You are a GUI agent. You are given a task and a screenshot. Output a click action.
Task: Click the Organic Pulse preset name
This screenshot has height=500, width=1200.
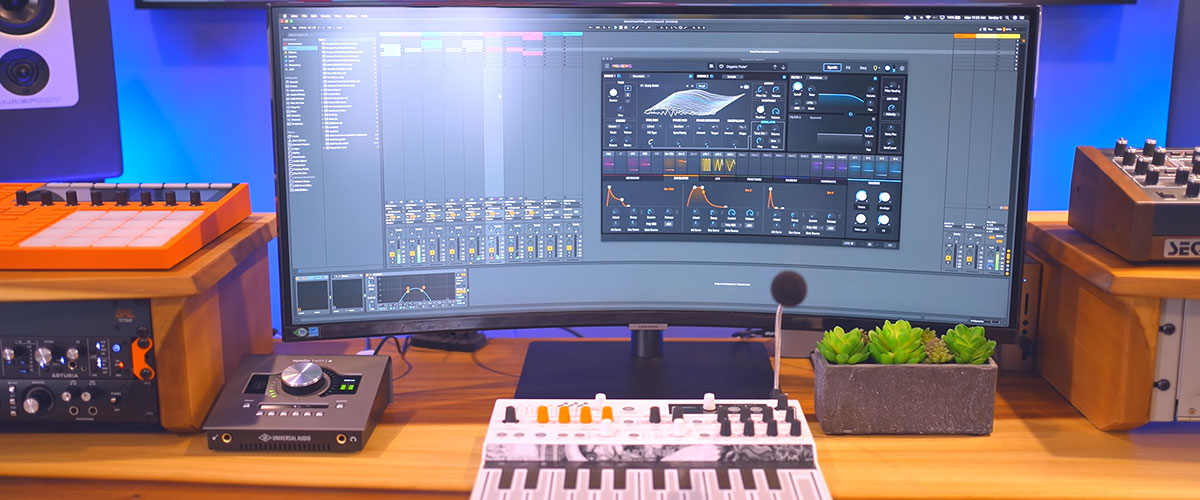[x=737, y=66]
